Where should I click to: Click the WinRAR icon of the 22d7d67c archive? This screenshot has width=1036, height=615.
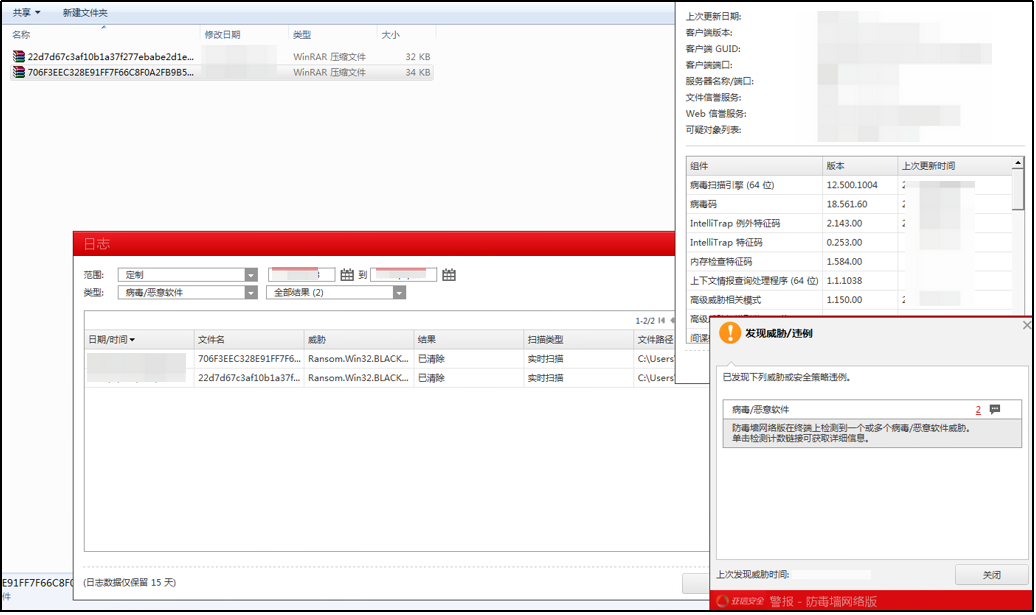(x=19, y=57)
